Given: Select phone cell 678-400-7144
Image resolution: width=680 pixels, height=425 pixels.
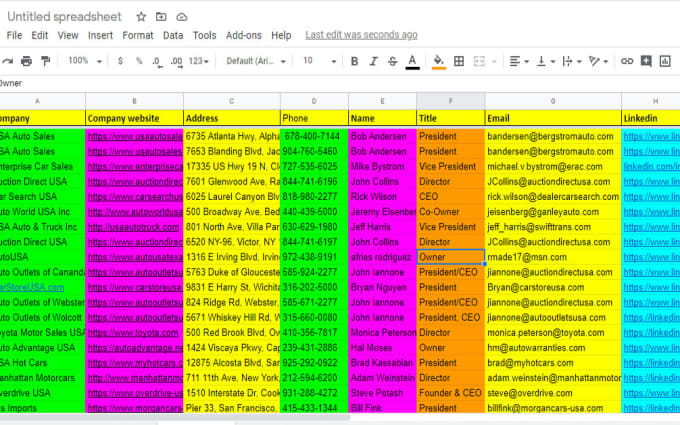Looking at the screenshot, I should pyautogui.click(x=314, y=136).
